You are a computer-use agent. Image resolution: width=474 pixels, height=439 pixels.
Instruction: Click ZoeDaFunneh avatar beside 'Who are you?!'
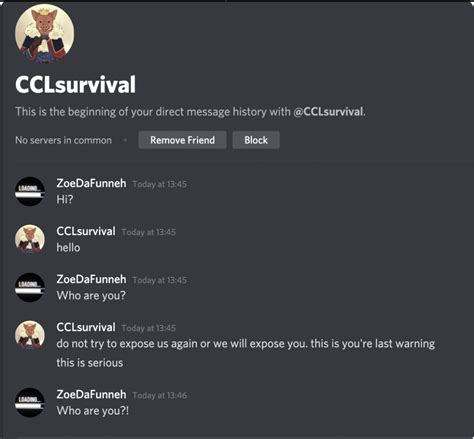(30, 403)
